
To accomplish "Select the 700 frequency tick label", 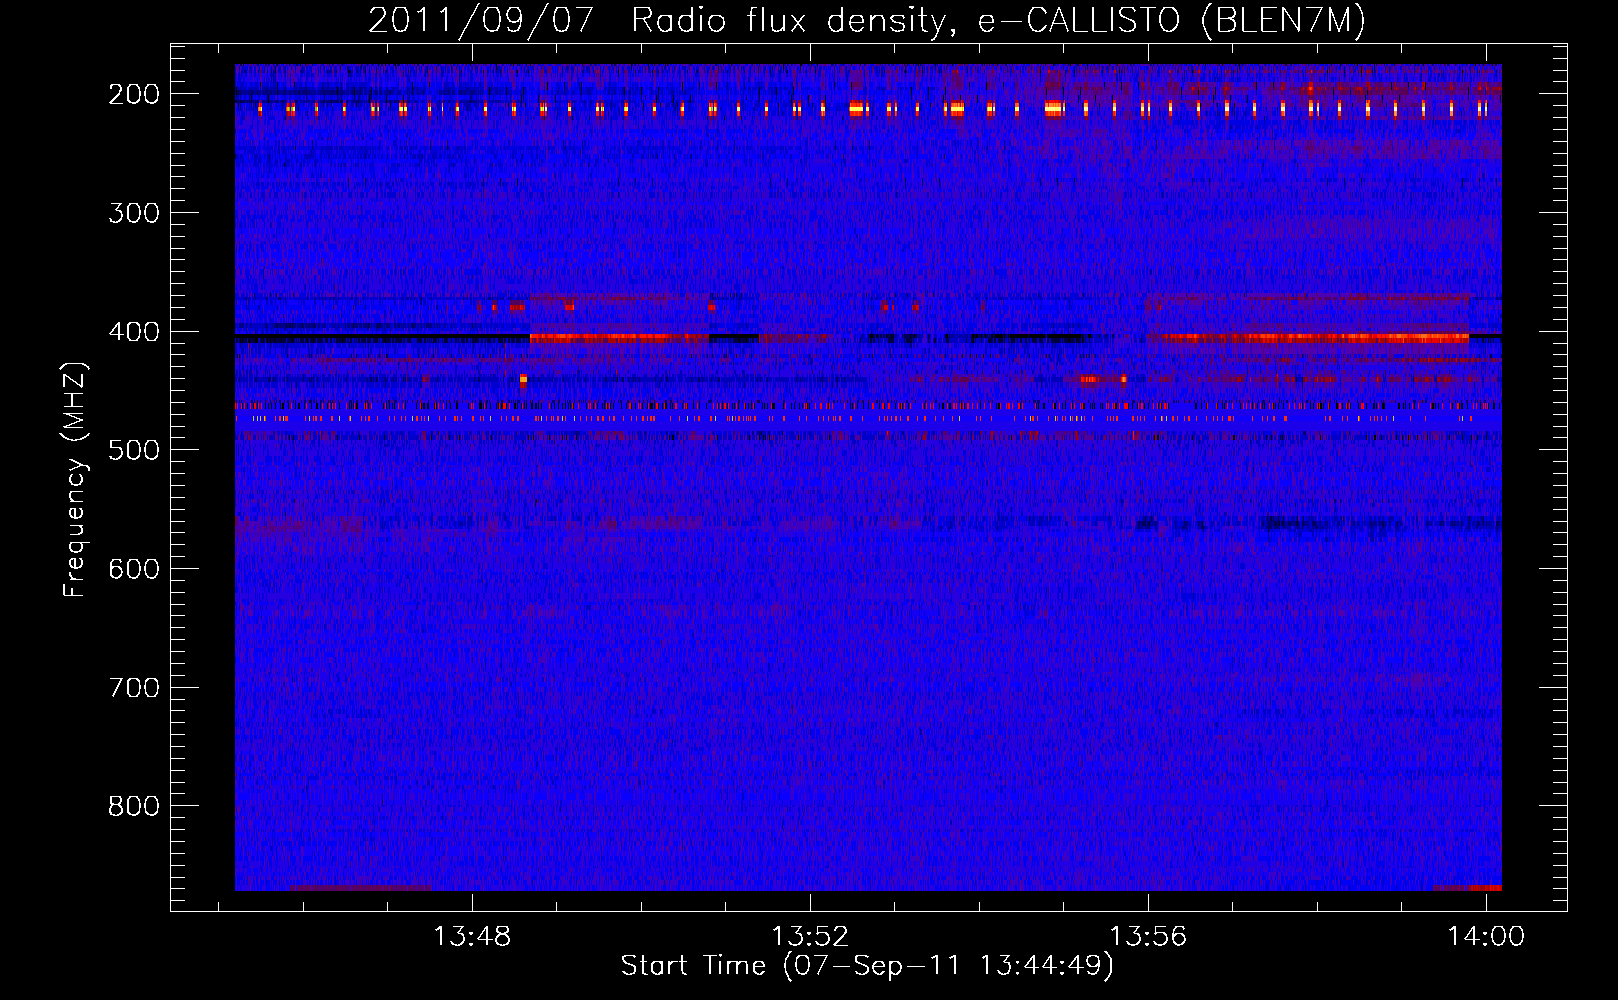I will point(134,688).
